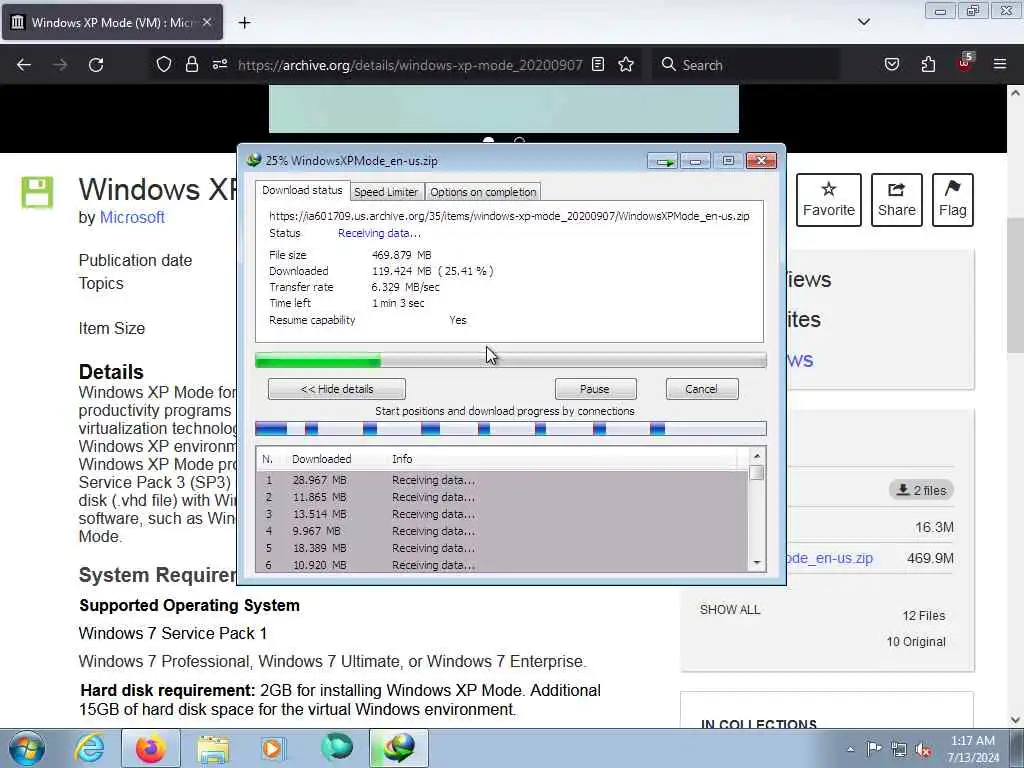Go back using the browser back arrow
This screenshot has height=768, width=1024.
click(24, 65)
